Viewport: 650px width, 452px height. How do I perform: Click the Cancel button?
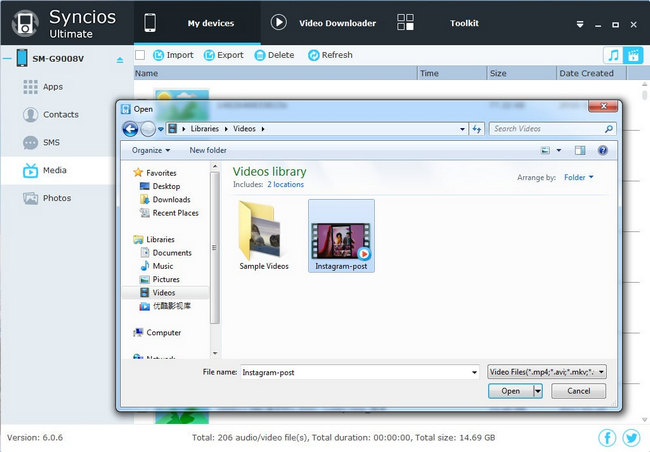click(578, 391)
